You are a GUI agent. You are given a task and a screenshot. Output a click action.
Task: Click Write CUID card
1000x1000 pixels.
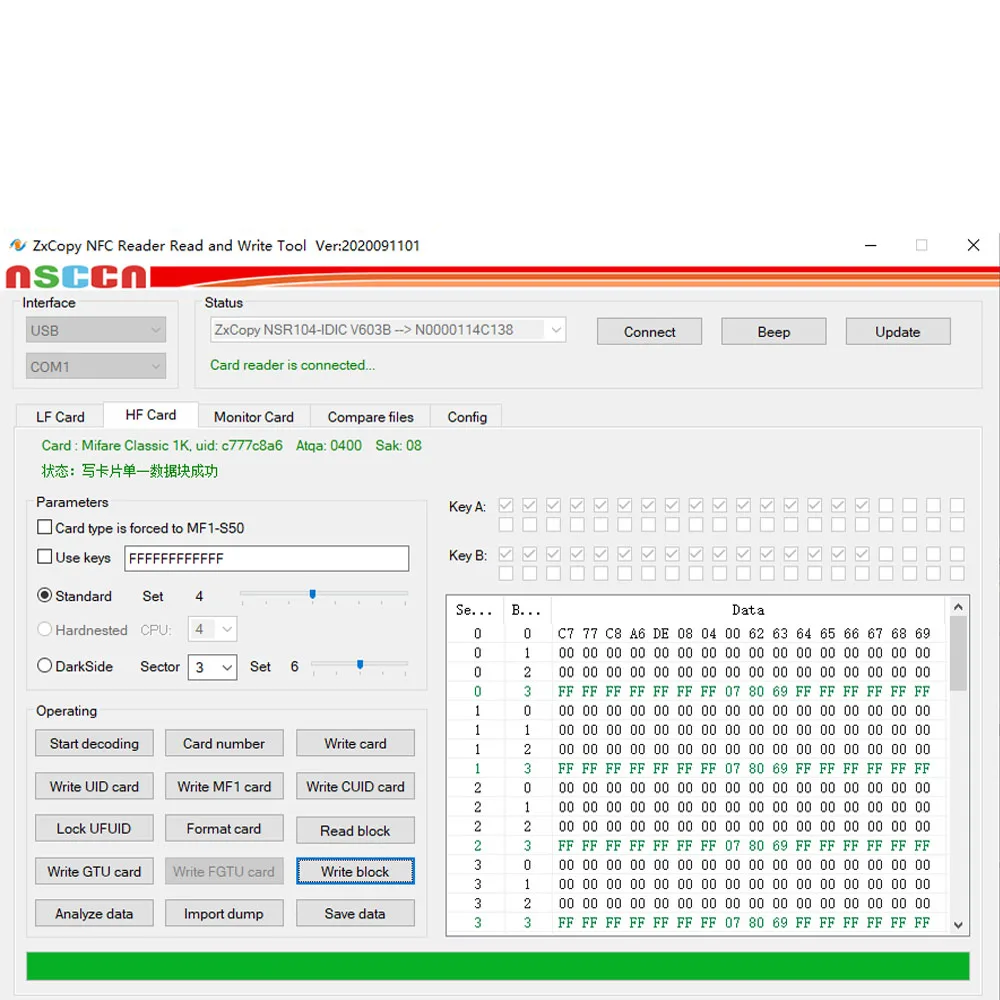click(x=355, y=786)
